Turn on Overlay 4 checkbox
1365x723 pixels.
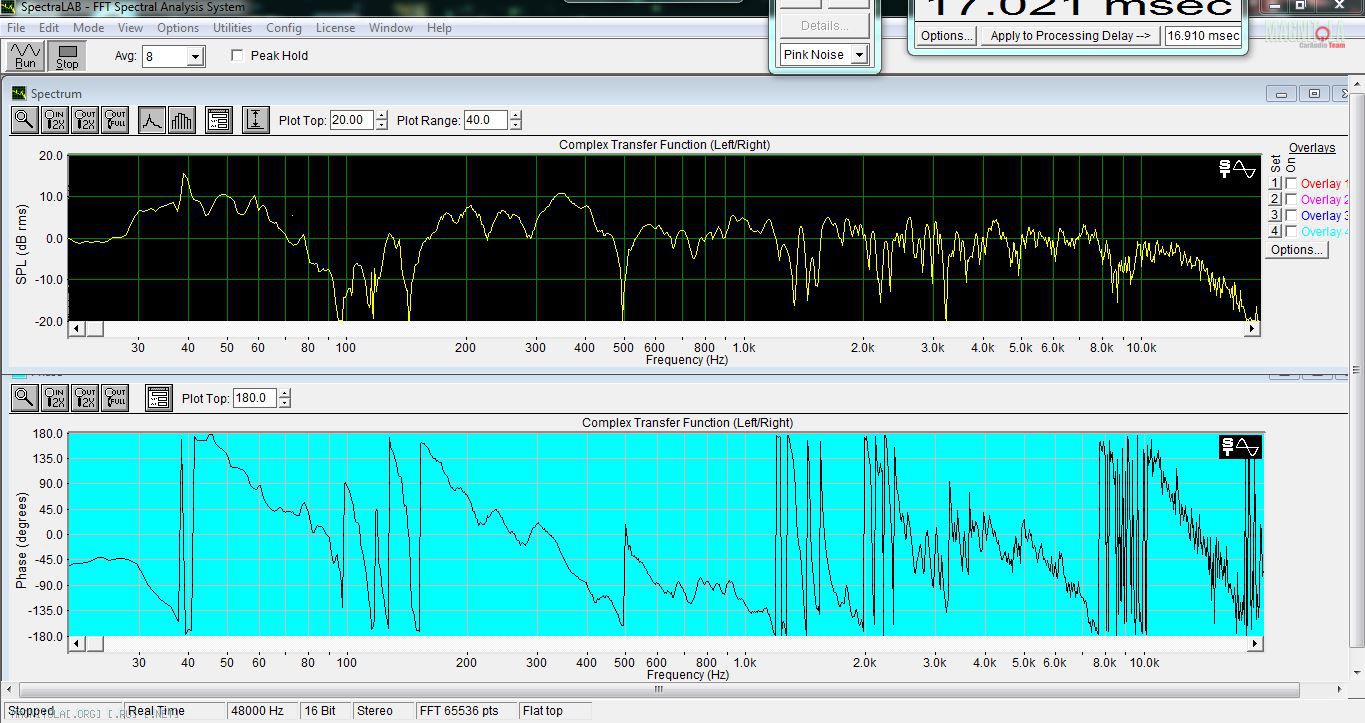coord(1292,232)
